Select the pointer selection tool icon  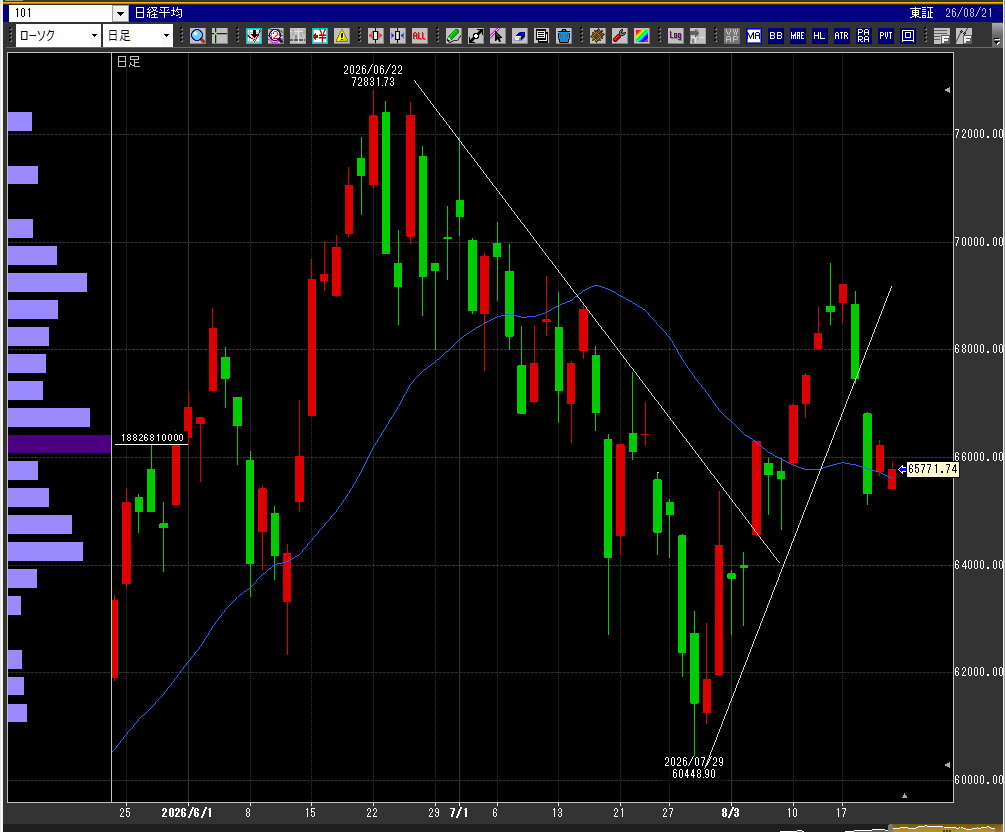[x=497, y=36]
